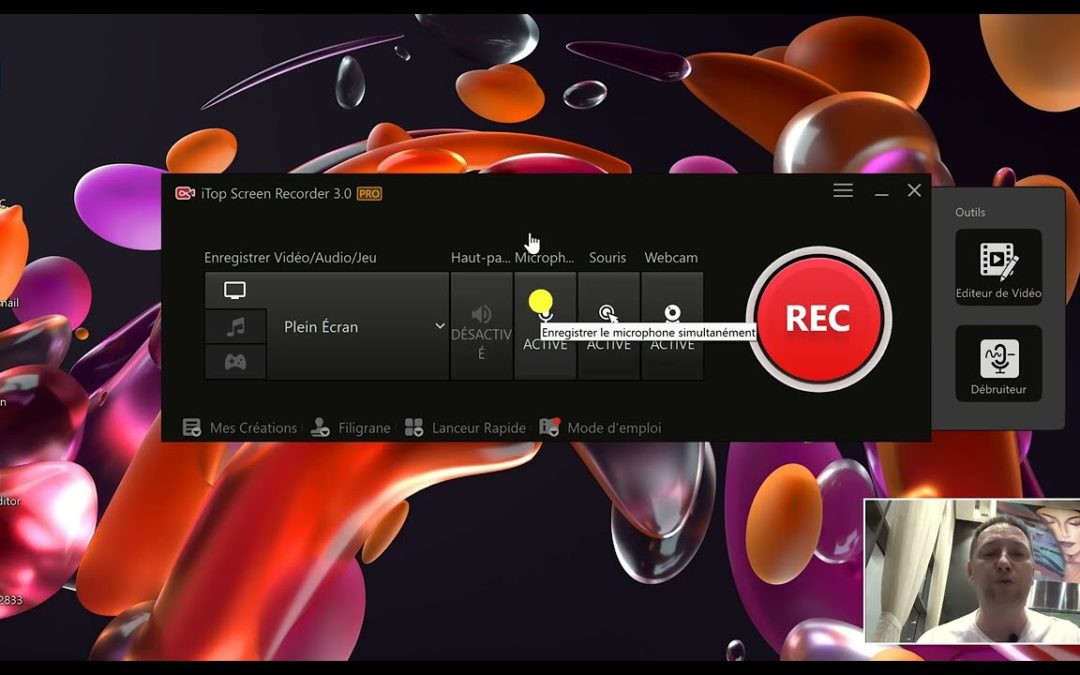Open the Filigrane watermark settings
Screen dimensions: 1080x675
pyautogui.click(x=350, y=428)
